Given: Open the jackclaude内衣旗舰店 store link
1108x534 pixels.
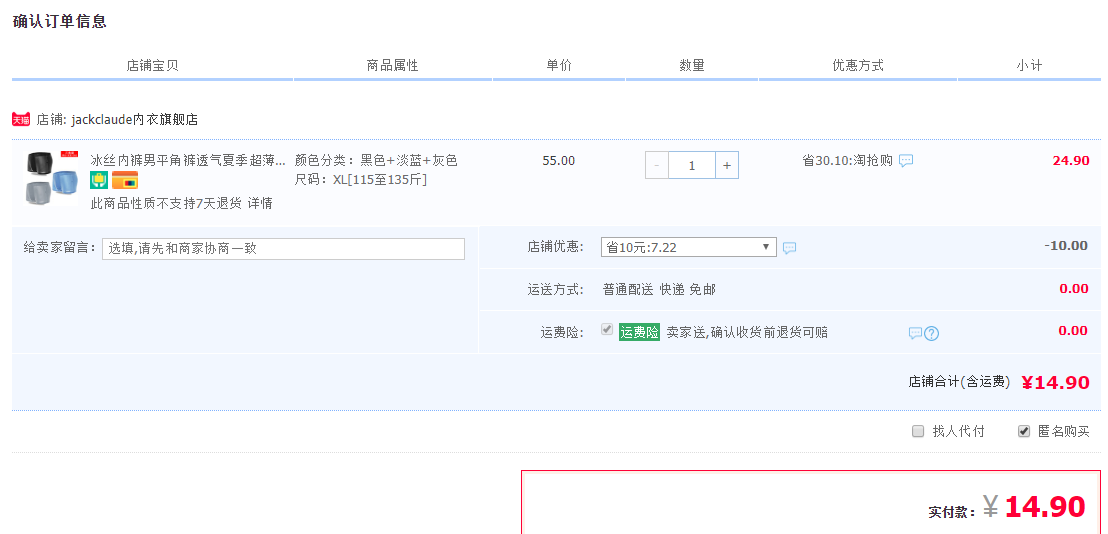Looking at the screenshot, I should (134, 119).
